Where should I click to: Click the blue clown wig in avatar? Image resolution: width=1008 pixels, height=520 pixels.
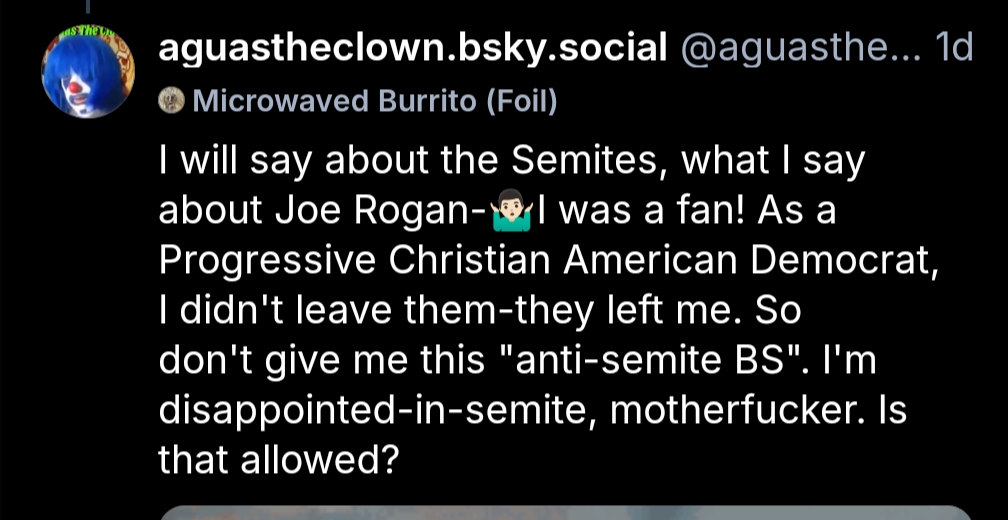[x=68, y=60]
